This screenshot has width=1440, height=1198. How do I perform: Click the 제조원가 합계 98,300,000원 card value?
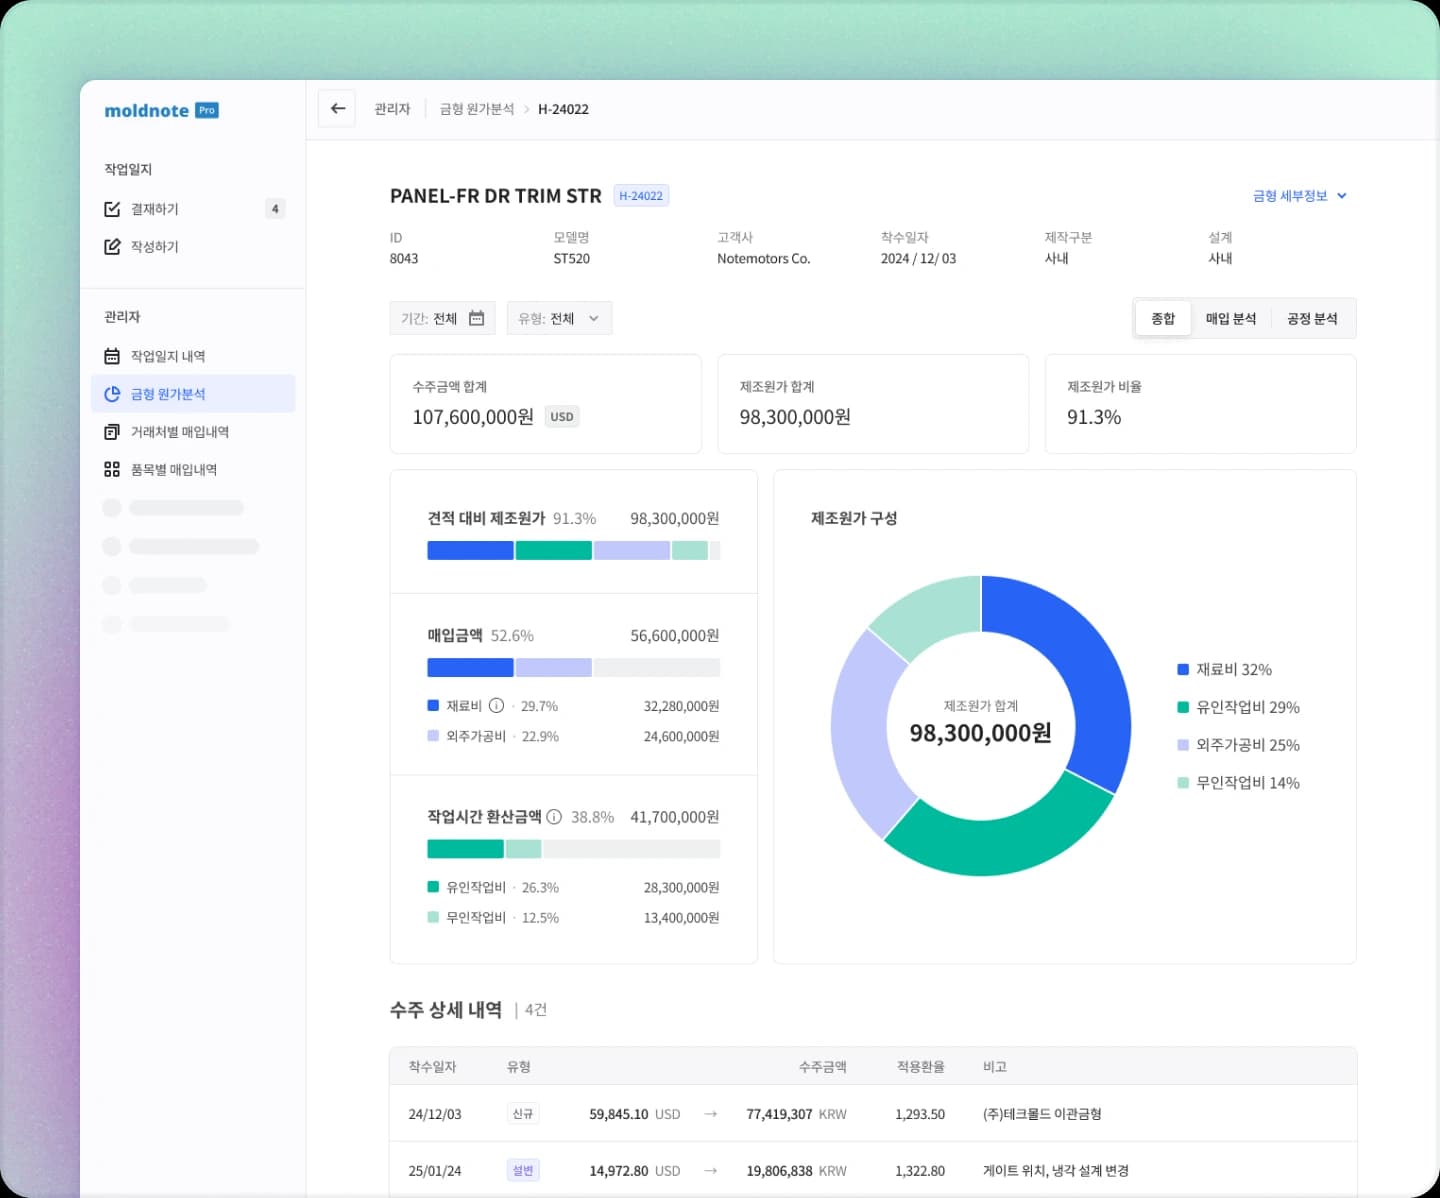pos(795,417)
